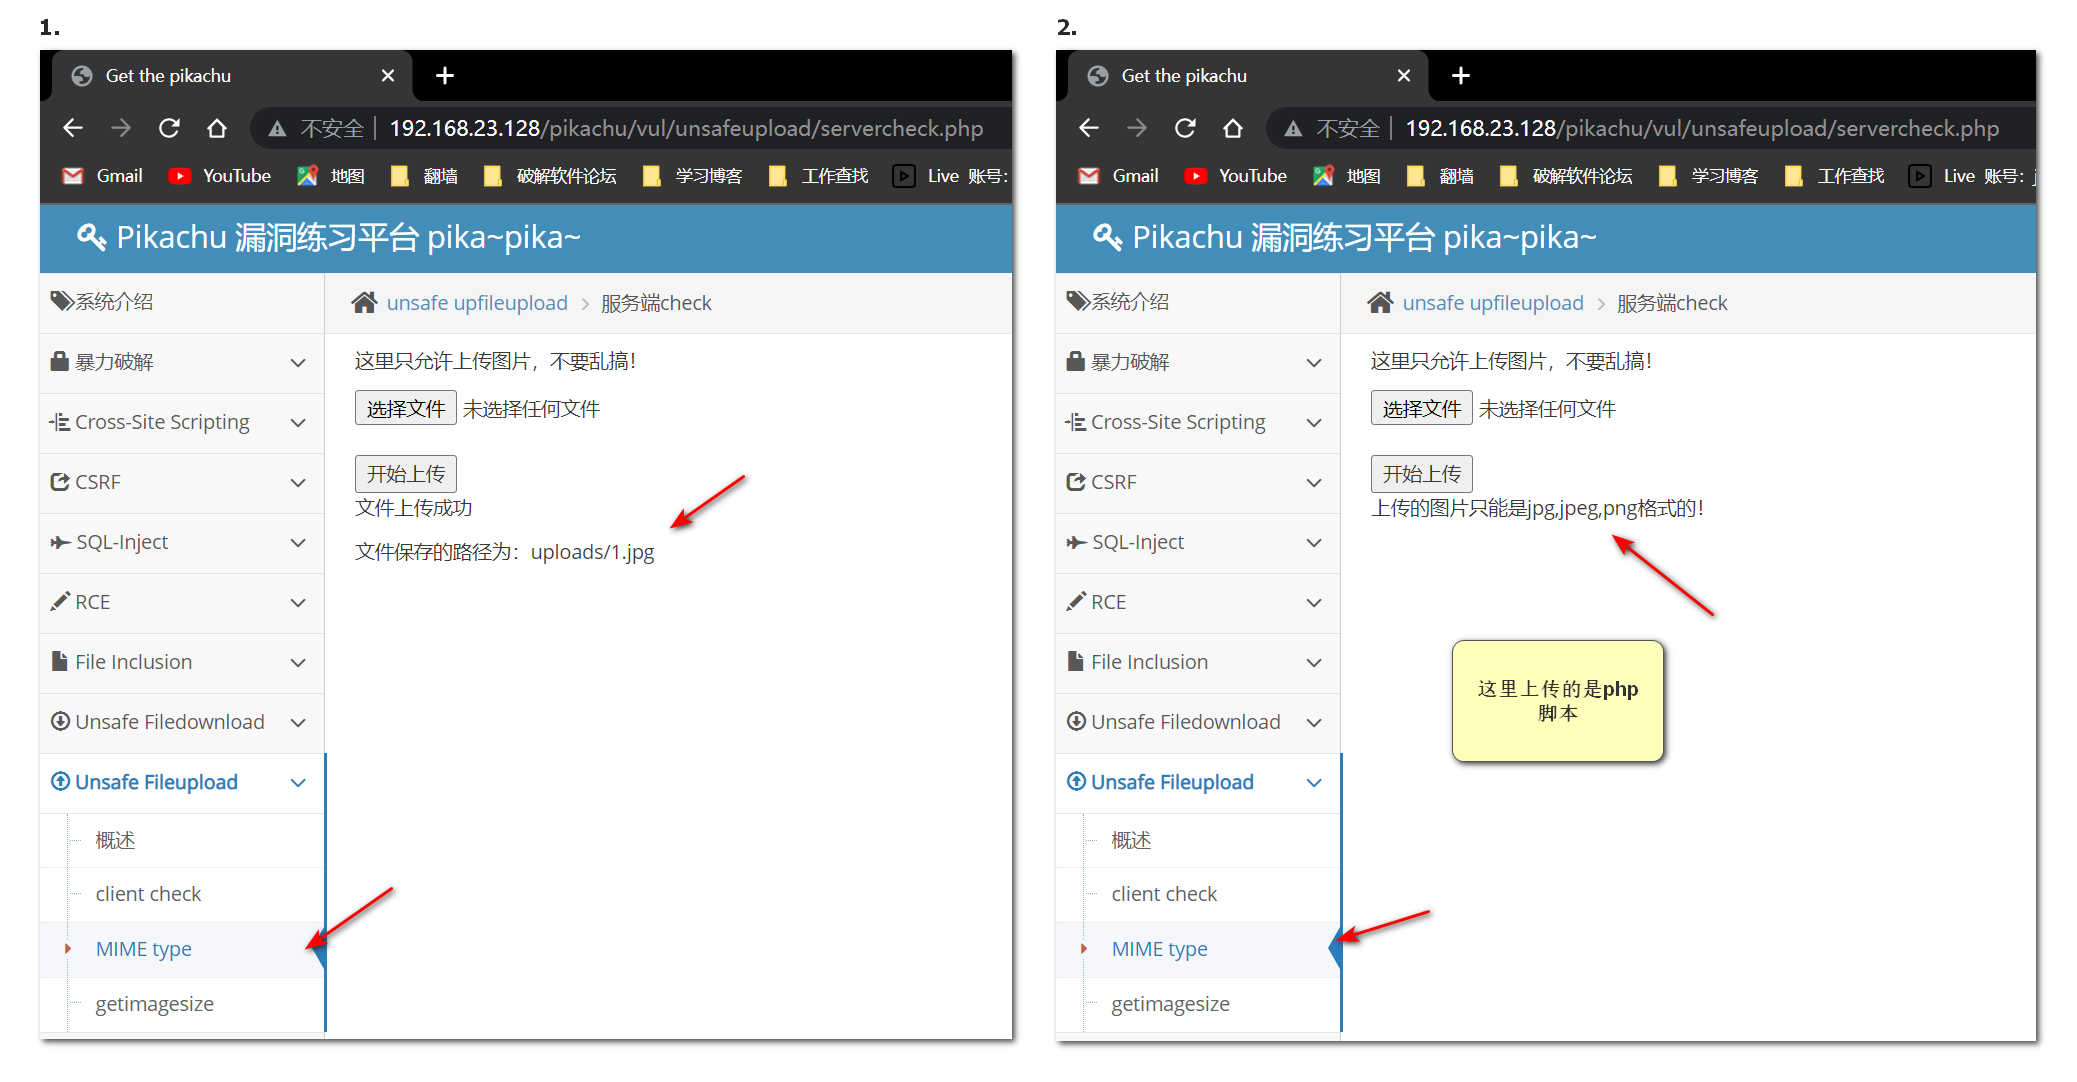
Task: Open new tab with plus in right browser
Action: (1460, 76)
